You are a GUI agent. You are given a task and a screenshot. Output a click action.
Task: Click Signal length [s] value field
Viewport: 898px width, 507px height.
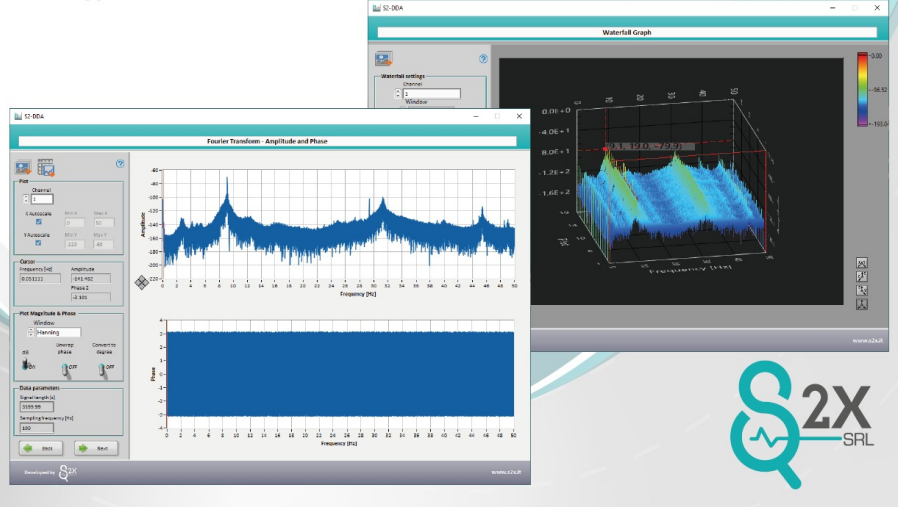coord(37,407)
